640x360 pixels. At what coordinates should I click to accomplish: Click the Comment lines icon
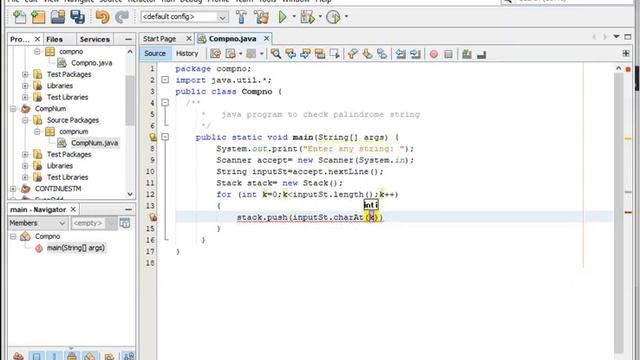[x=467, y=54]
